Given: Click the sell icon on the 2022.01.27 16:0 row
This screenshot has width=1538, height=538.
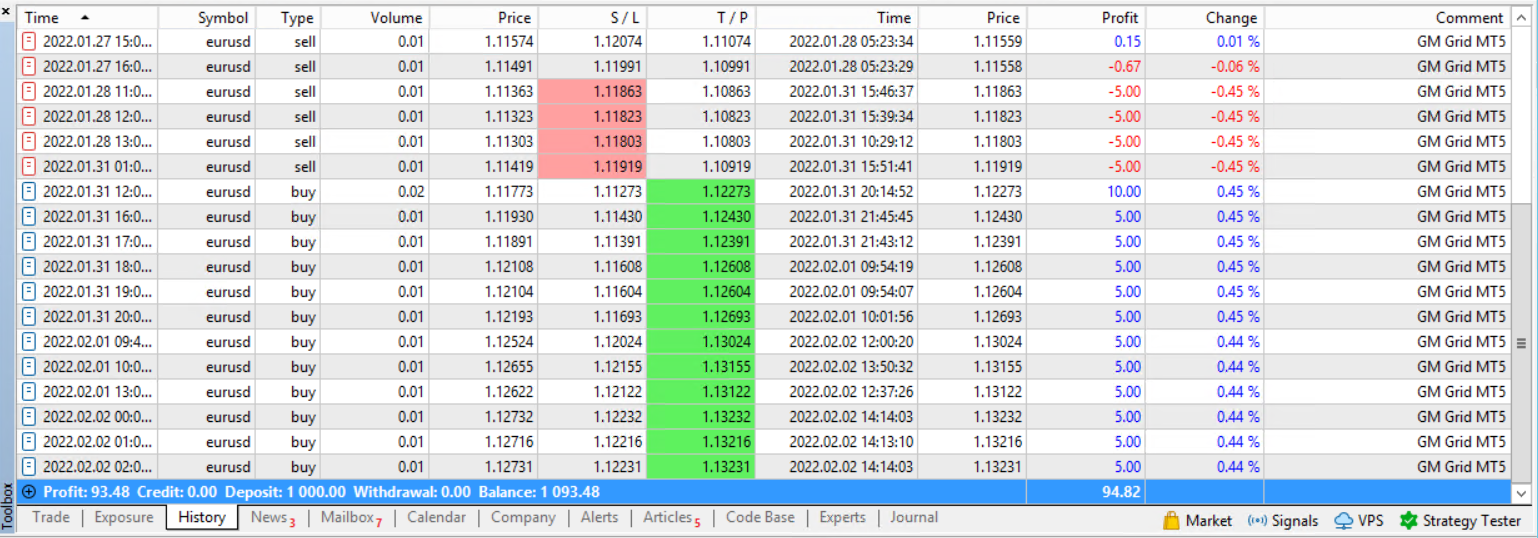Looking at the screenshot, I should click(x=29, y=67).
